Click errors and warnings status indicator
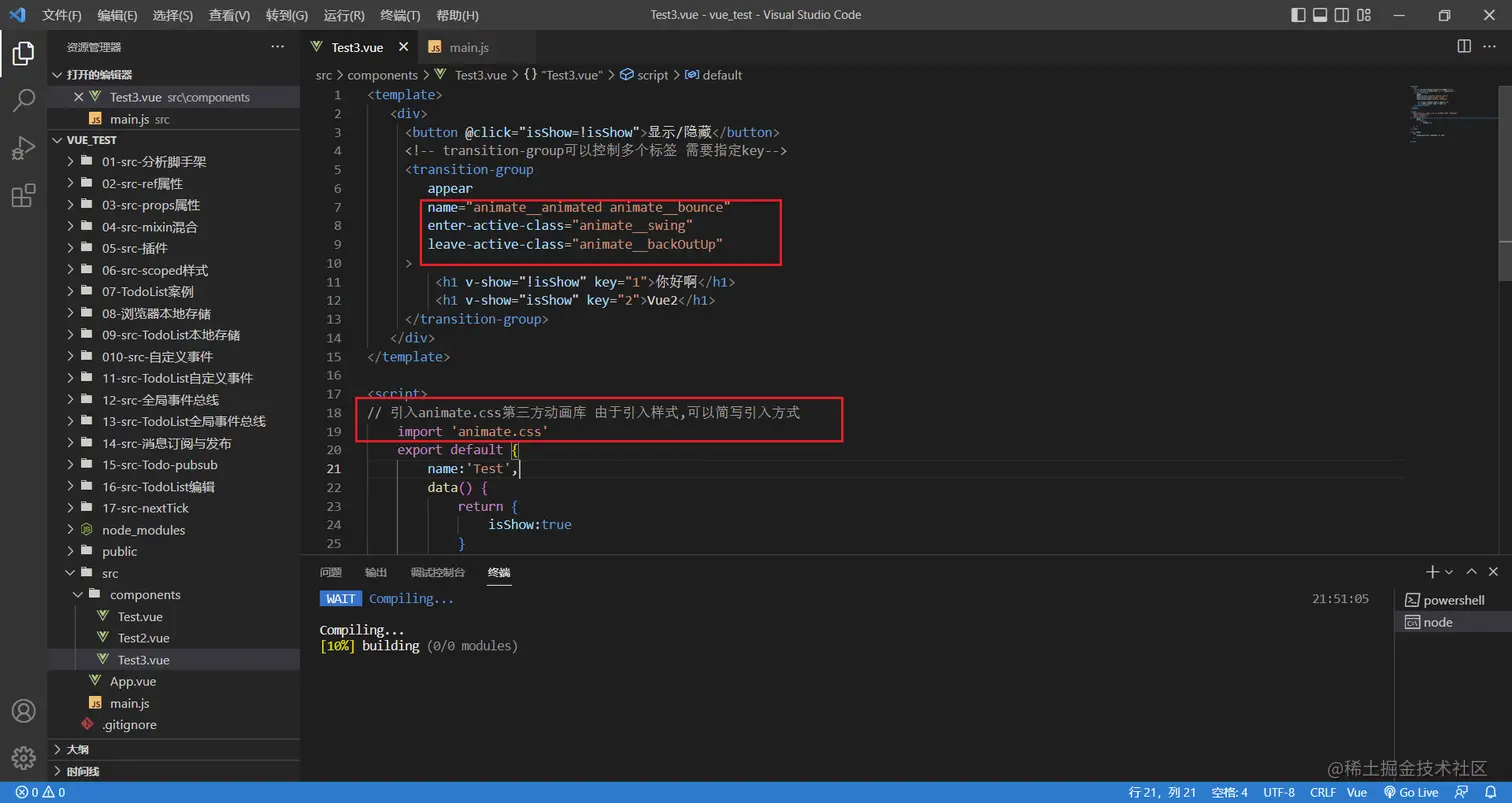Image resolution: width=1512 pixels, height=803 pixels. 40,792
